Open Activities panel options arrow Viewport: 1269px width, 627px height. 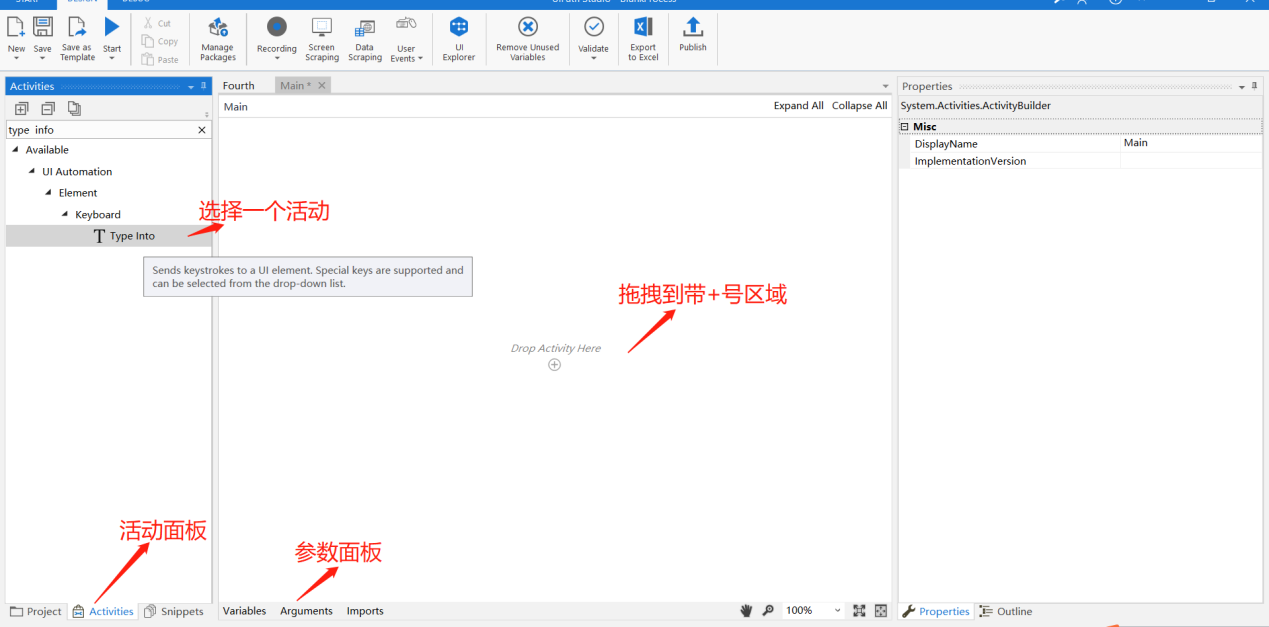point(192,87)
